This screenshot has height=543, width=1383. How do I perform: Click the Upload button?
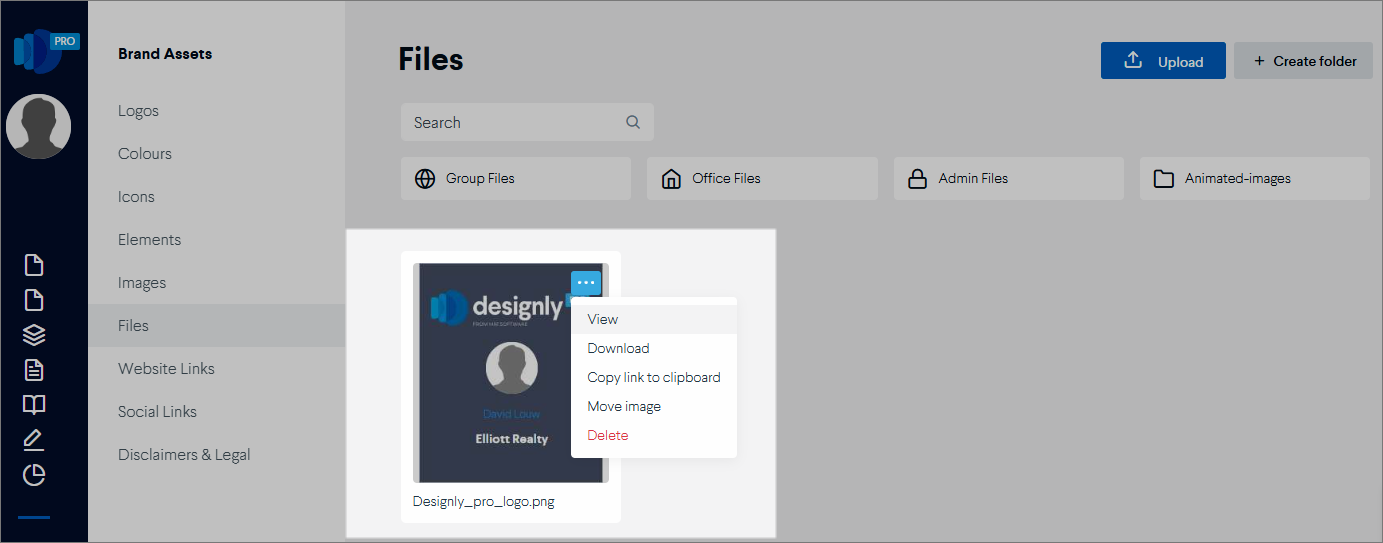click(1164, 60)
